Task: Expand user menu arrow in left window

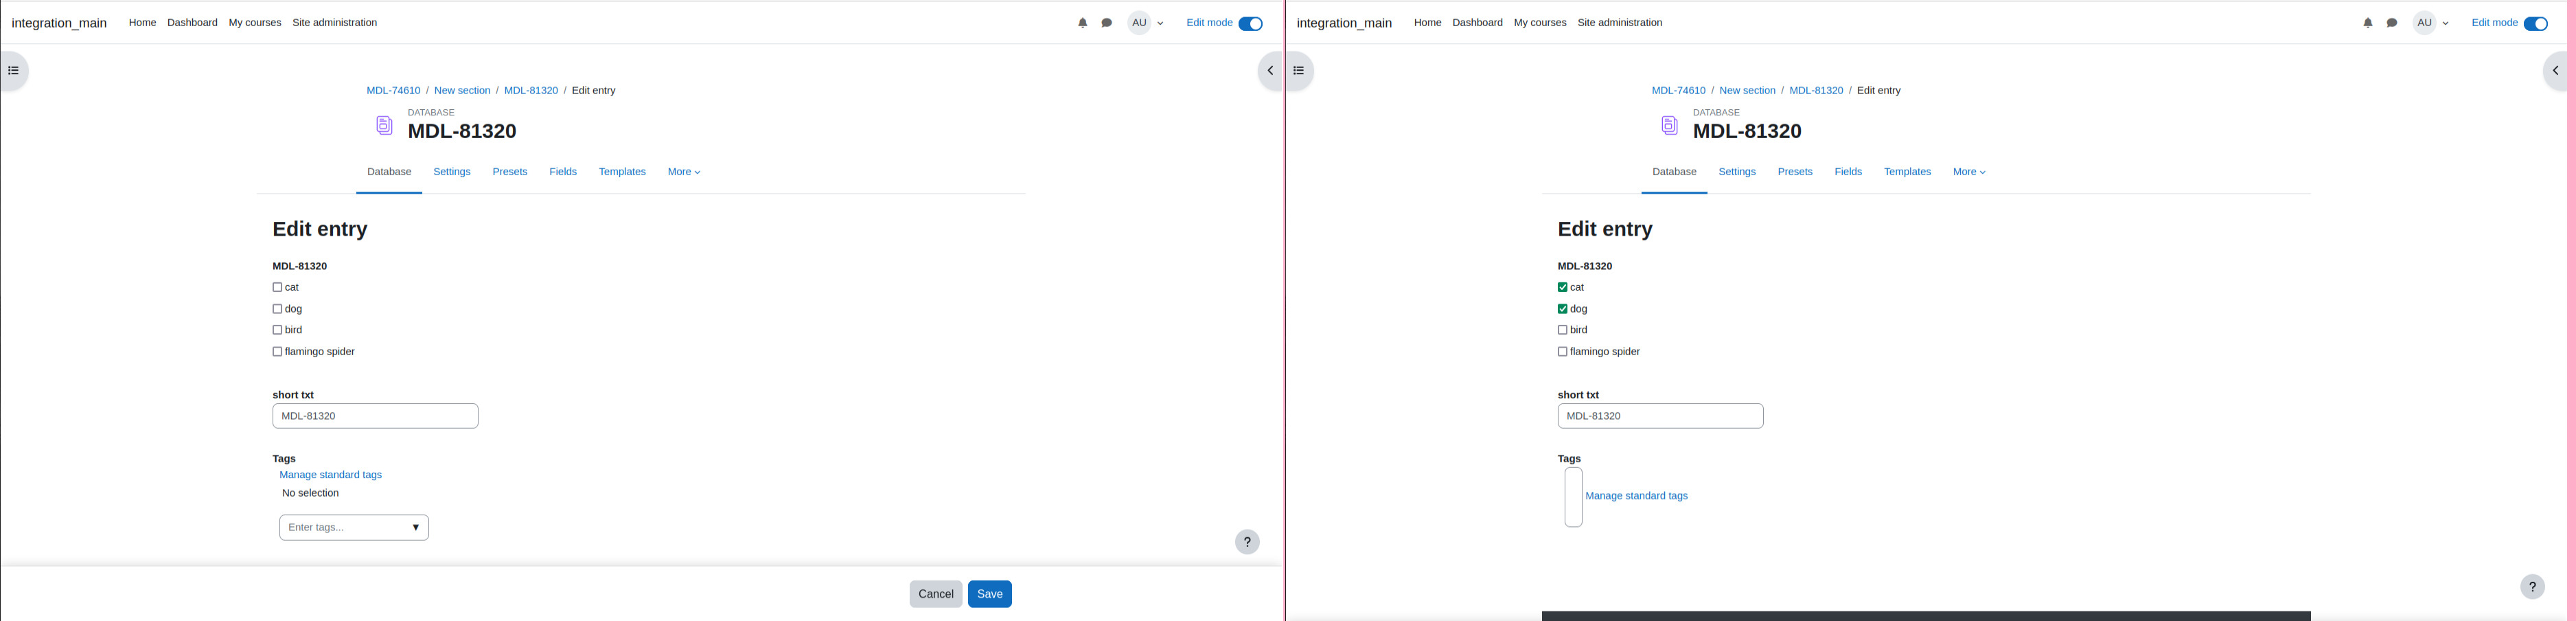Action: coord(1160,24)
